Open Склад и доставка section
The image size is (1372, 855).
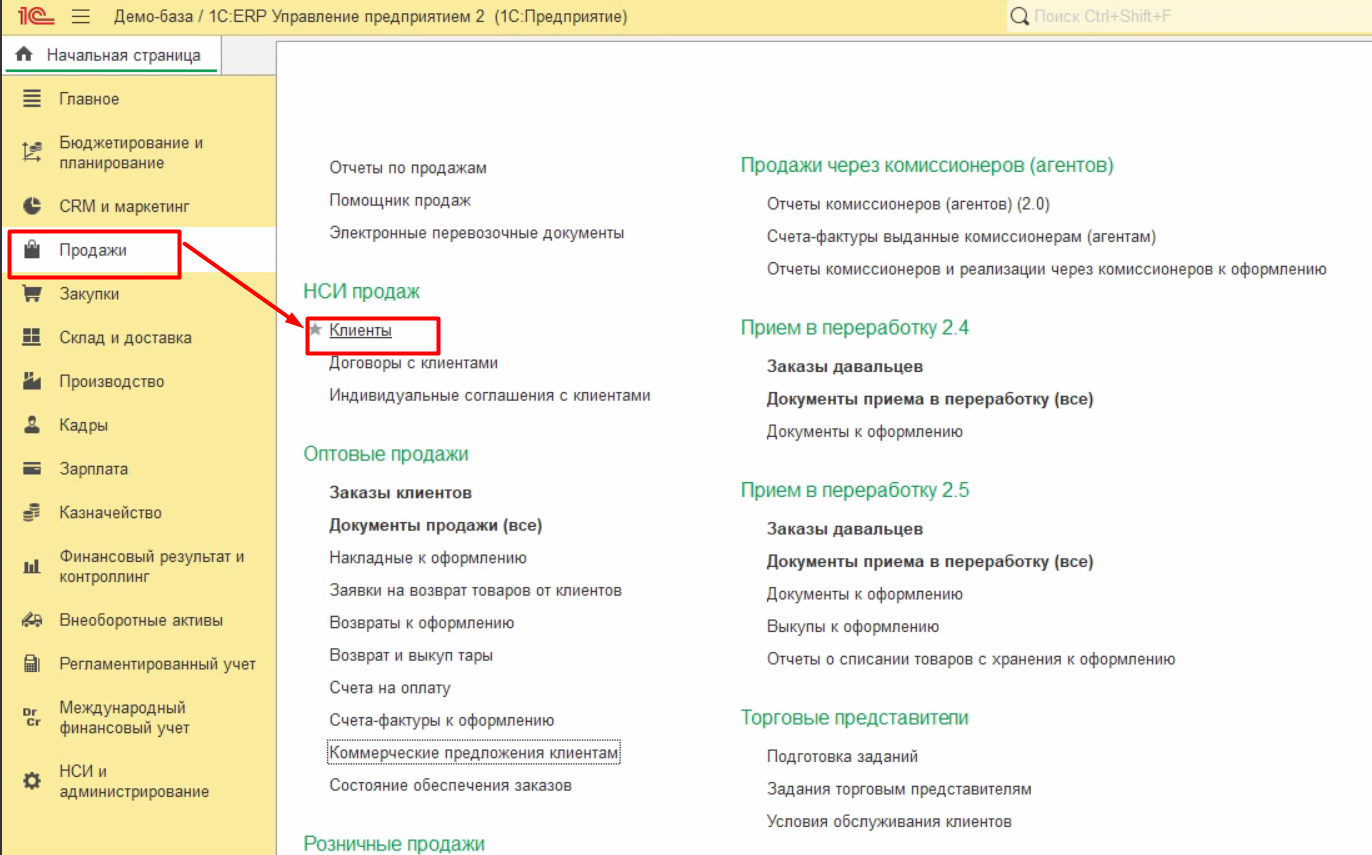coord(125,338)
